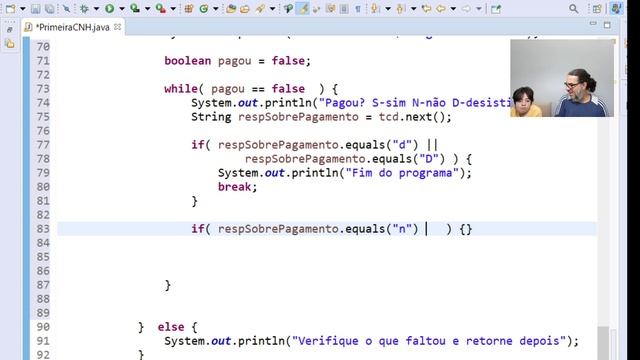Click the Back navigation arrow
Viewport: 640px width, 360px height.
(441, 9)
